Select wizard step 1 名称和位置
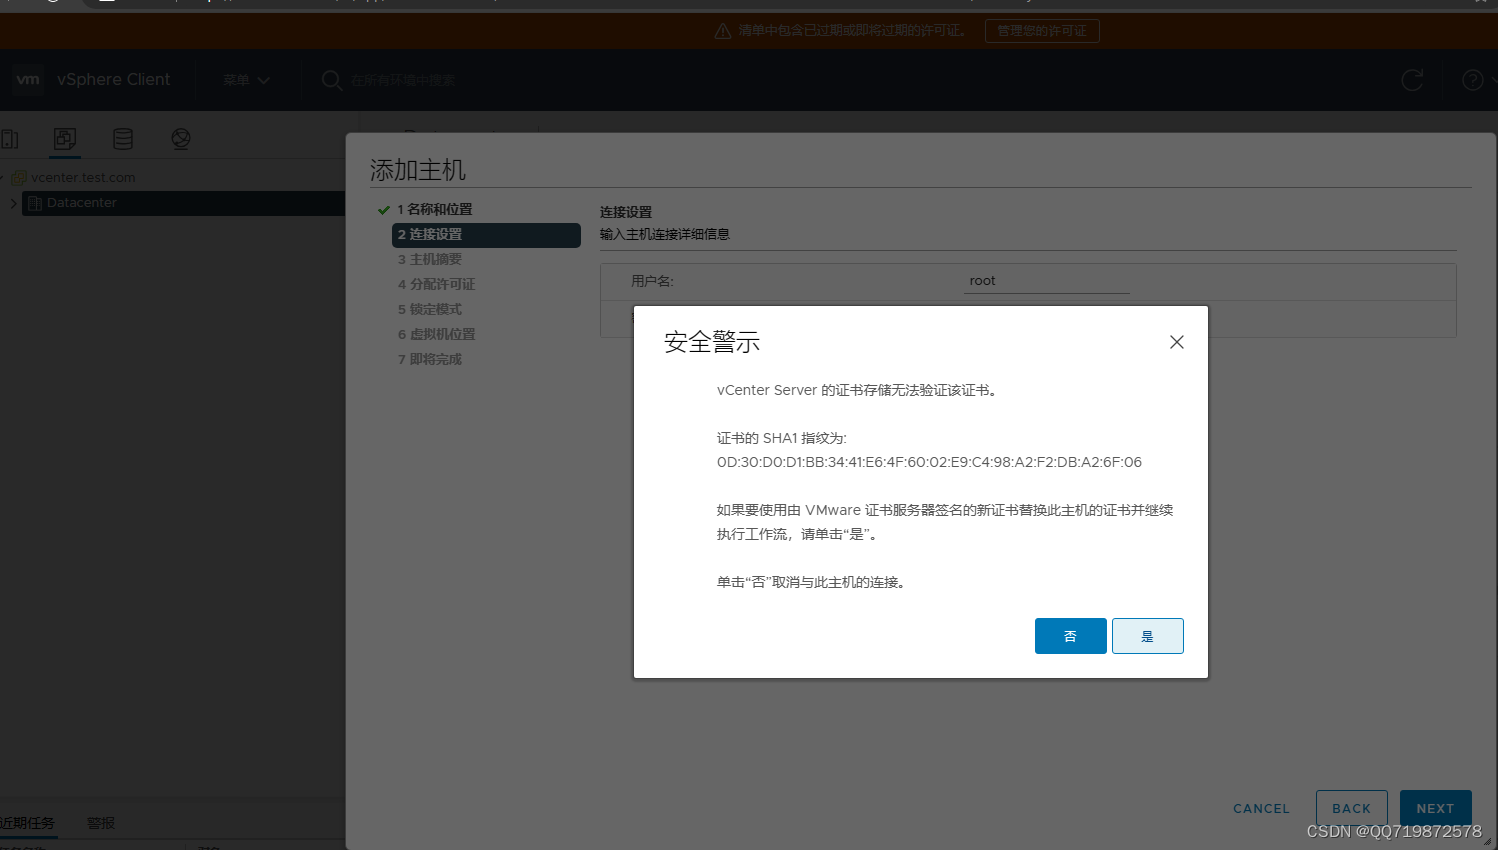The height and width of the screenshot is (850, 1498). [435, 209]
